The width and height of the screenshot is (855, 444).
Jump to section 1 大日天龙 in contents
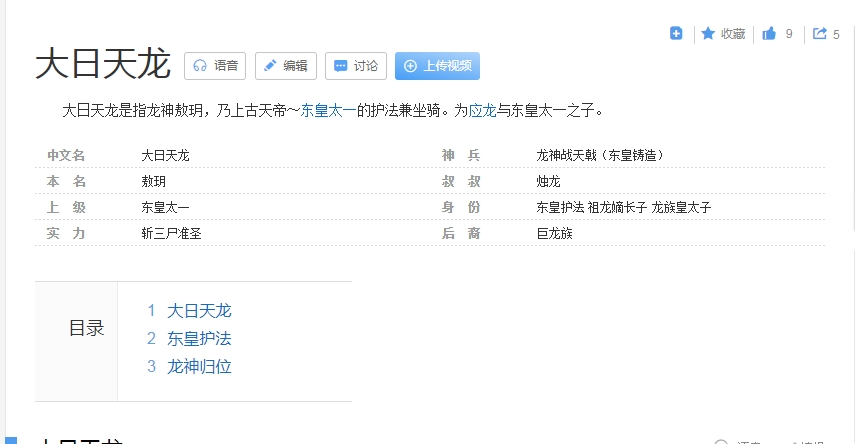(x=199, y=310)
